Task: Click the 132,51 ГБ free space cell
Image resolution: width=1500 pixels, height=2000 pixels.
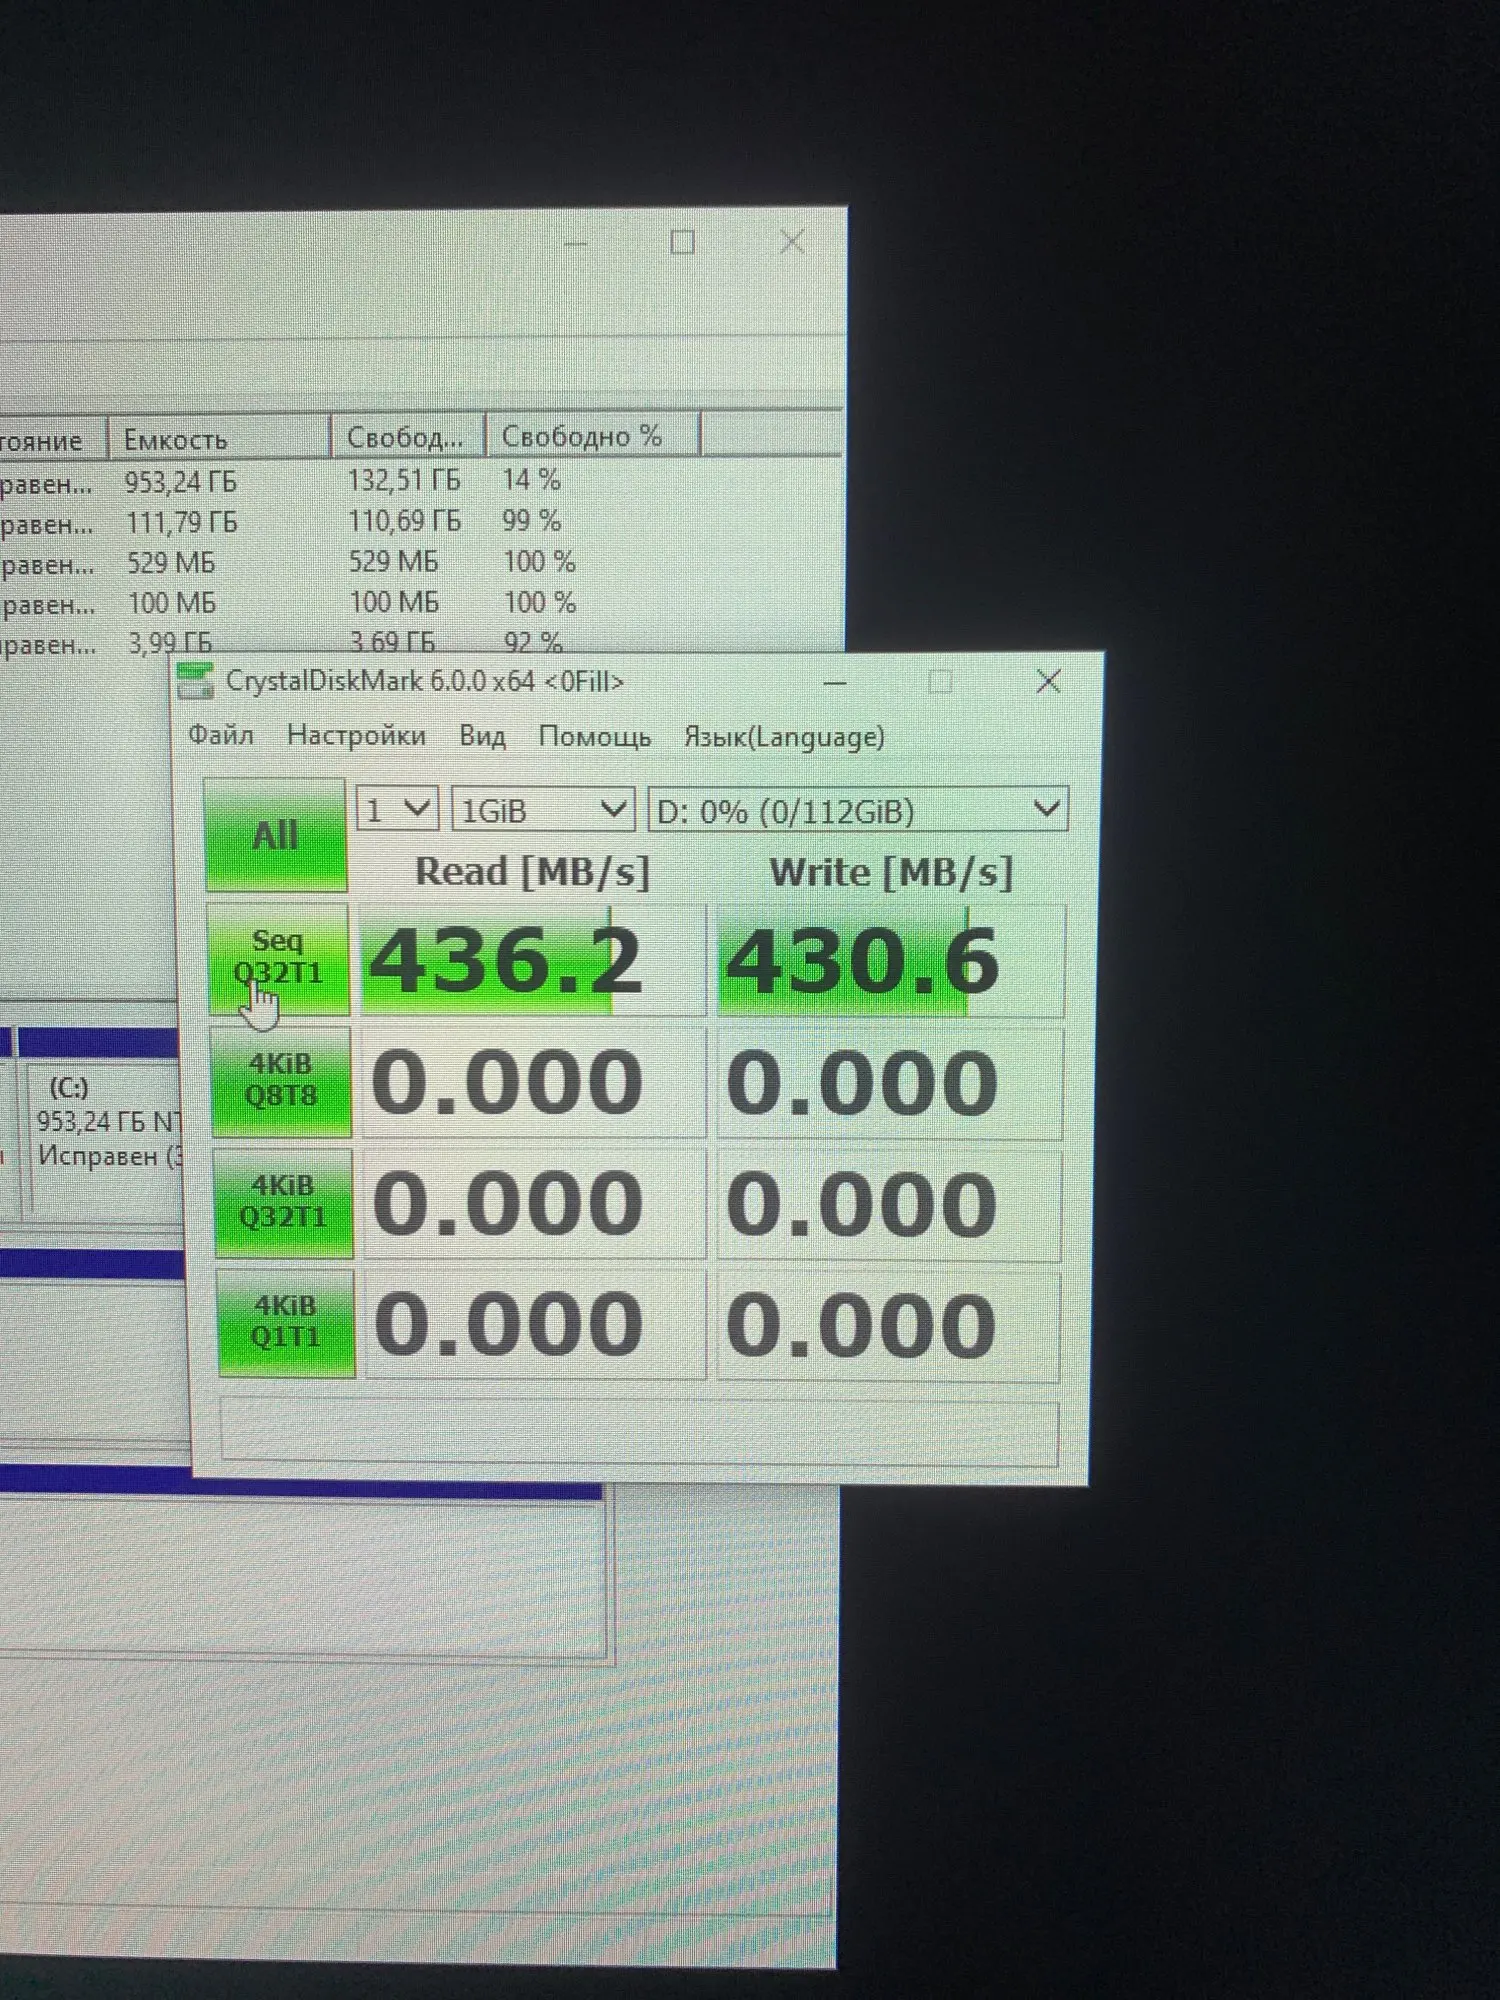Action: coord(404,481)
